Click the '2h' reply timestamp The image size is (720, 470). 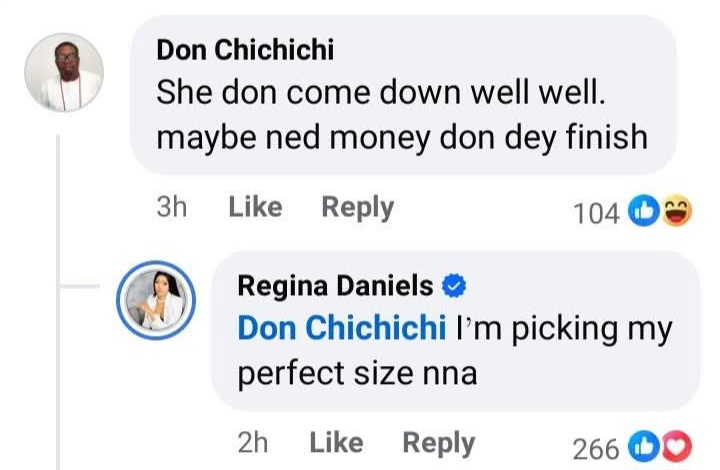252,442
